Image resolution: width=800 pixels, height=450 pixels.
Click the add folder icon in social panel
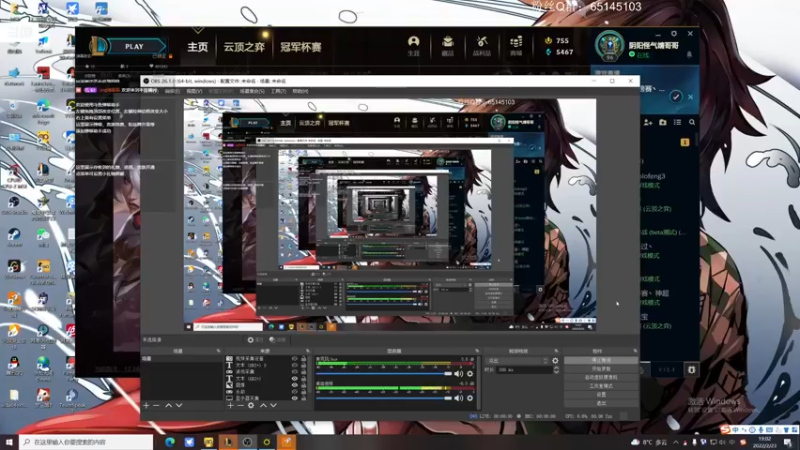pos(663,122)
